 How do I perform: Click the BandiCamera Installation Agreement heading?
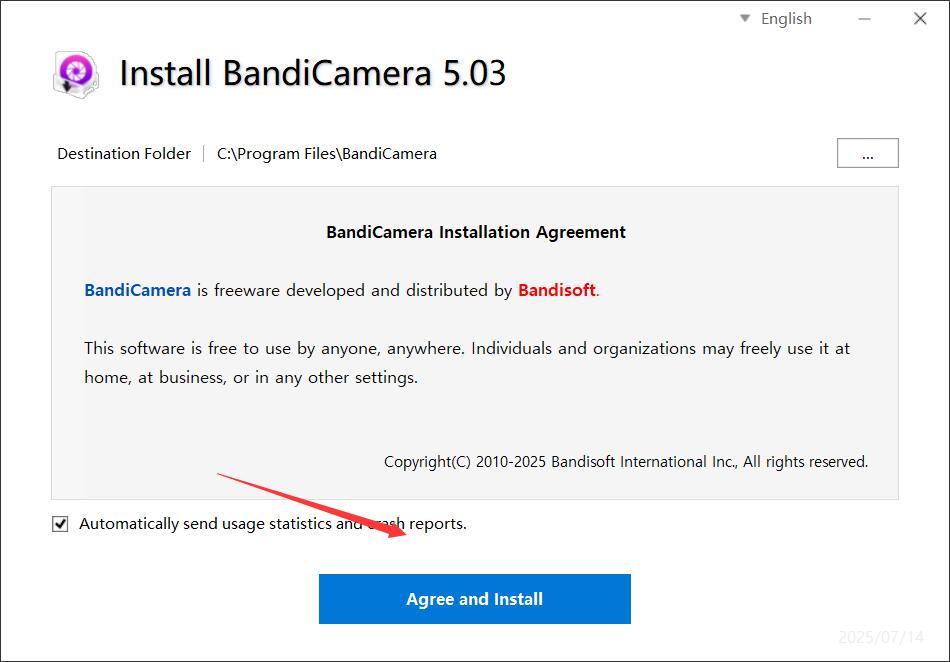tap(476, 232)
